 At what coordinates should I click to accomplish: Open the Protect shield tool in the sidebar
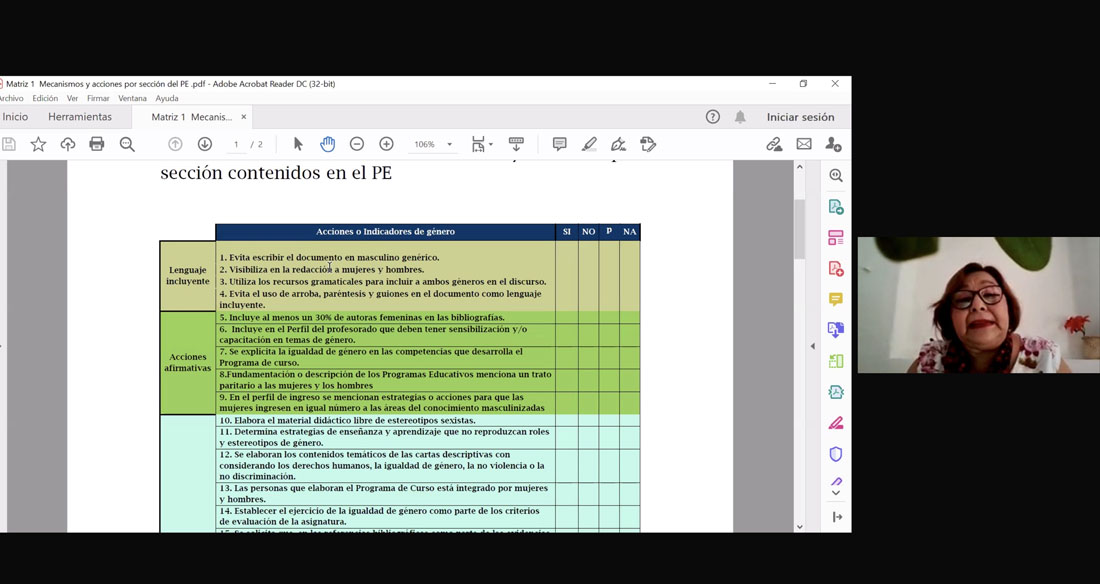pyautogui.click(x=836, y=454)
